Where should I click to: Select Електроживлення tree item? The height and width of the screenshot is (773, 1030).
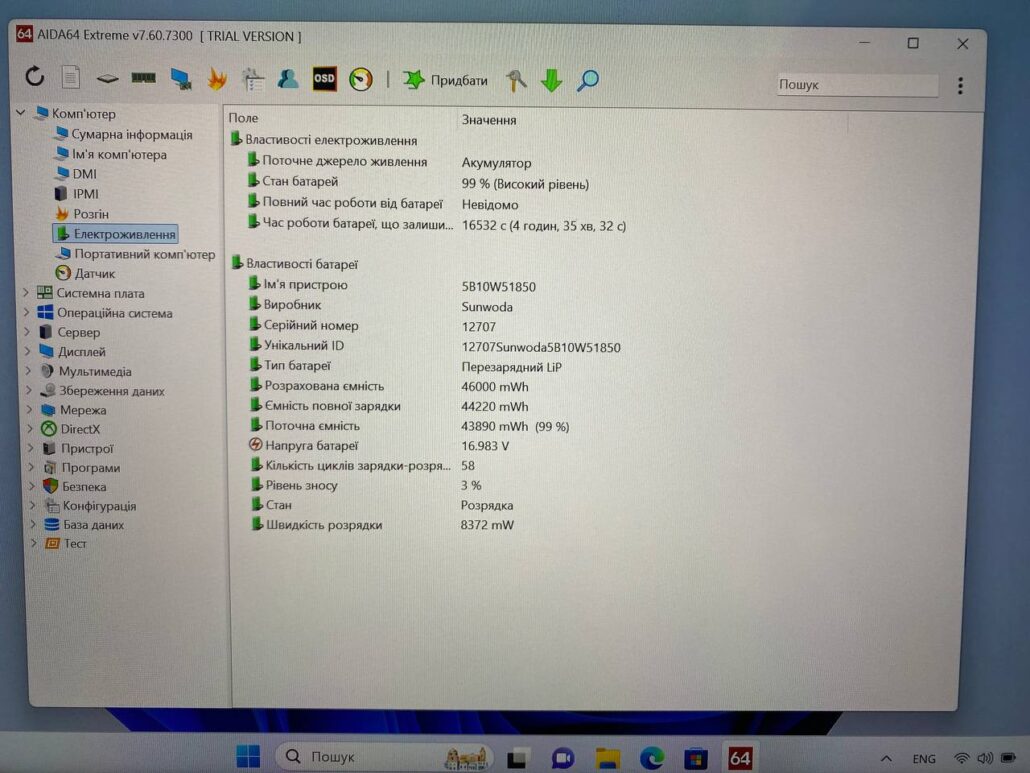click(116, 234)
